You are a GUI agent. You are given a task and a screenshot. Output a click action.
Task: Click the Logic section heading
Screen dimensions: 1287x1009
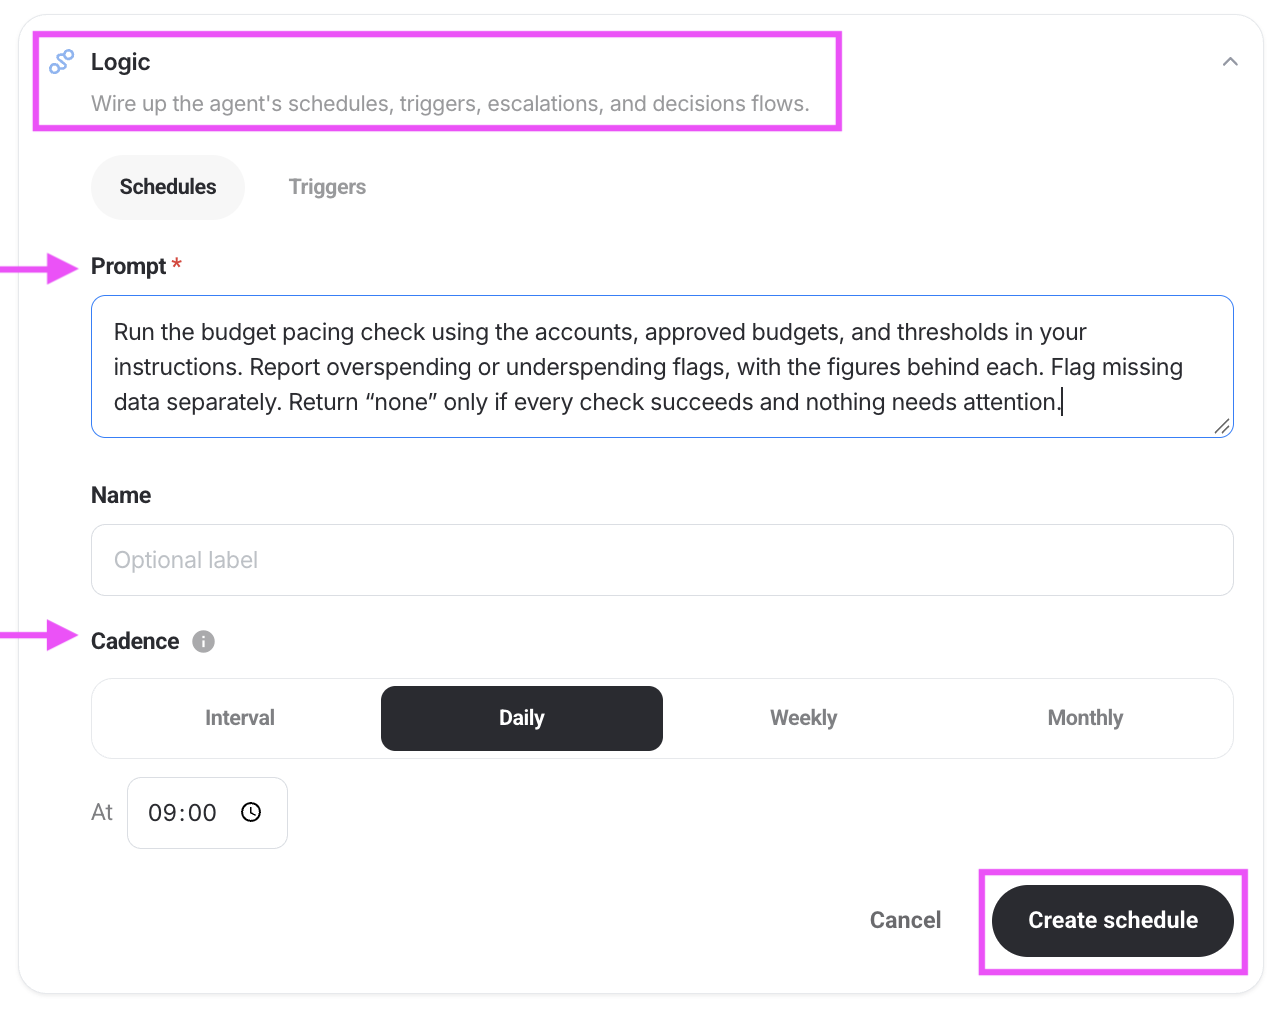[x=121, y=62]
